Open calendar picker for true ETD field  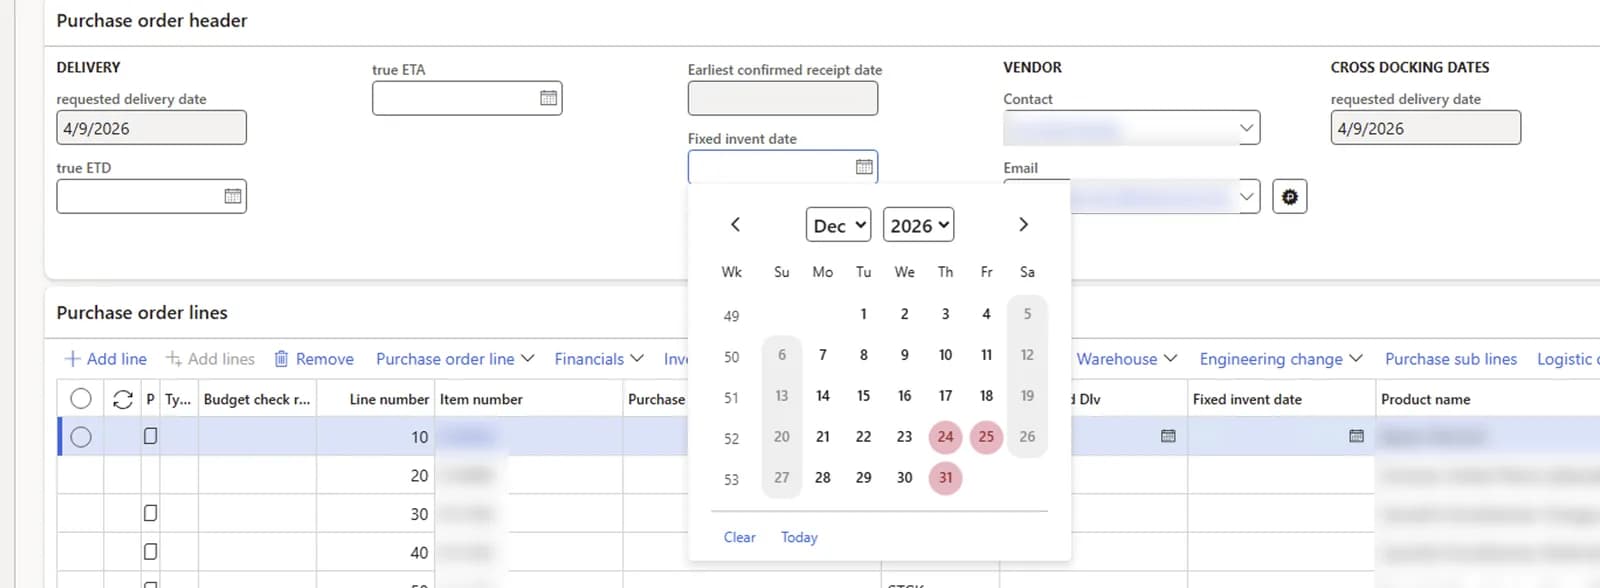(x=232, y=196)
